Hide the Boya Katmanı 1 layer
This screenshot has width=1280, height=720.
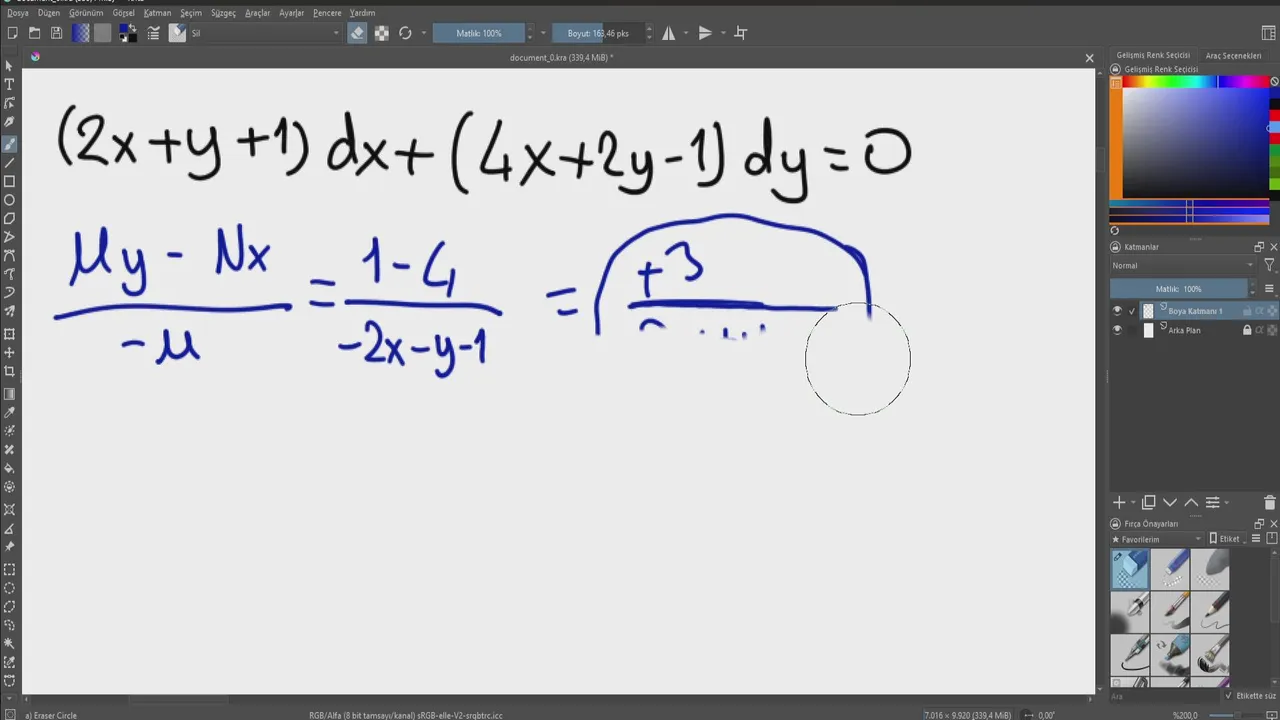[x=1117, y=311]
